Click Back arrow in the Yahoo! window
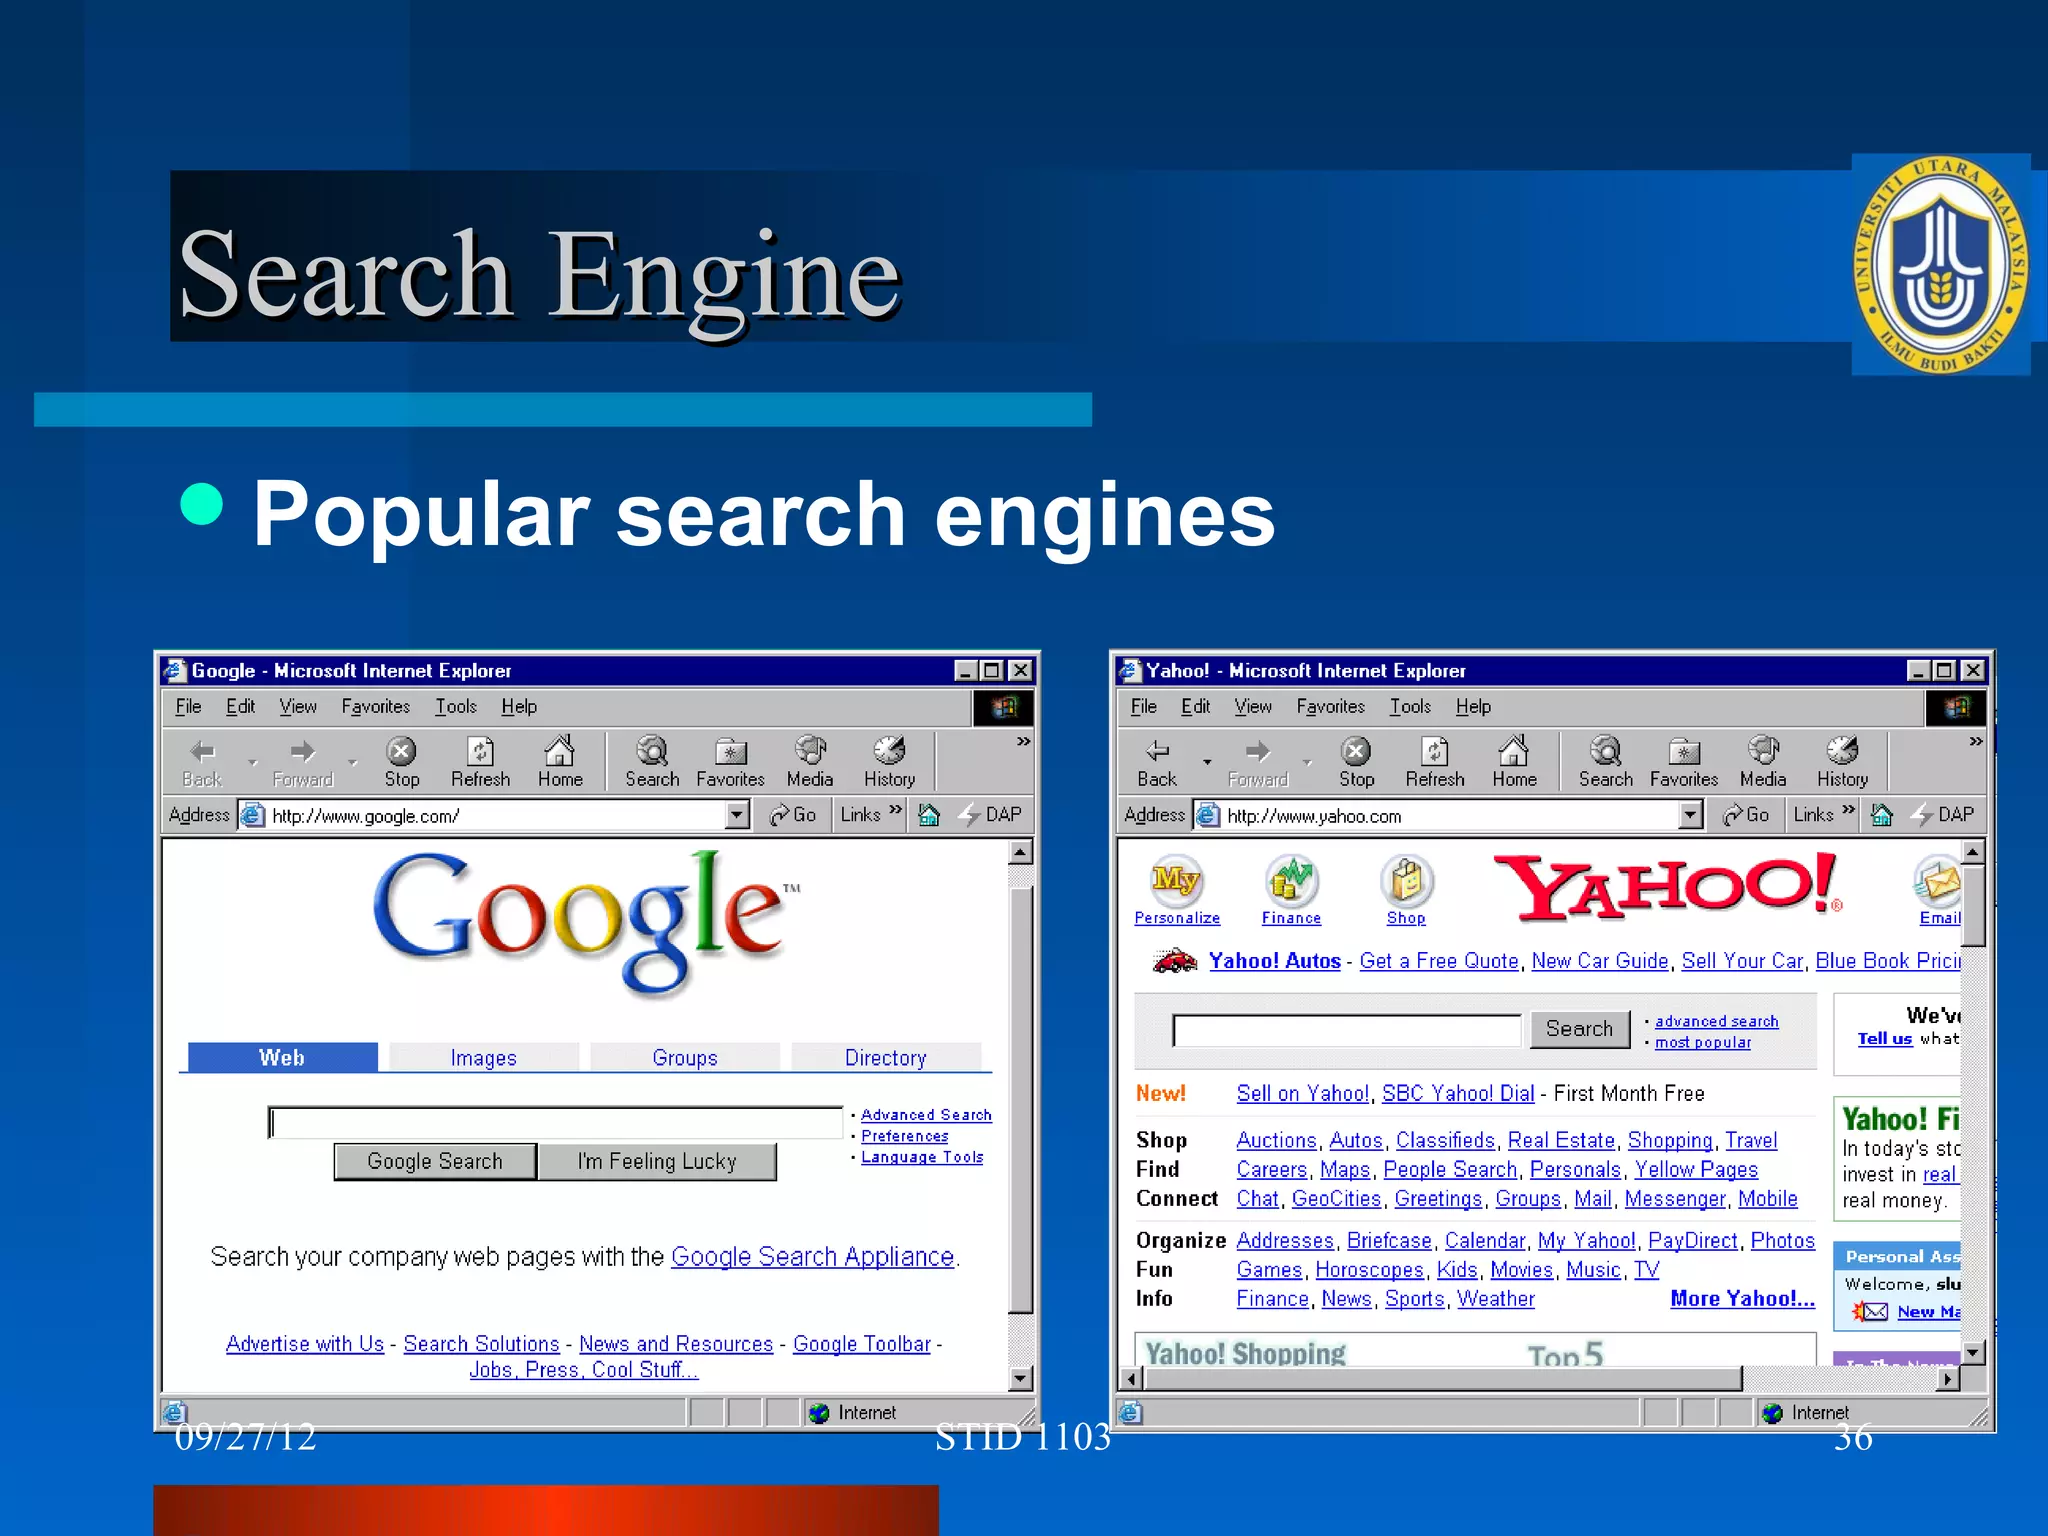The image size is (2048, 1536). coord(1157,751)
